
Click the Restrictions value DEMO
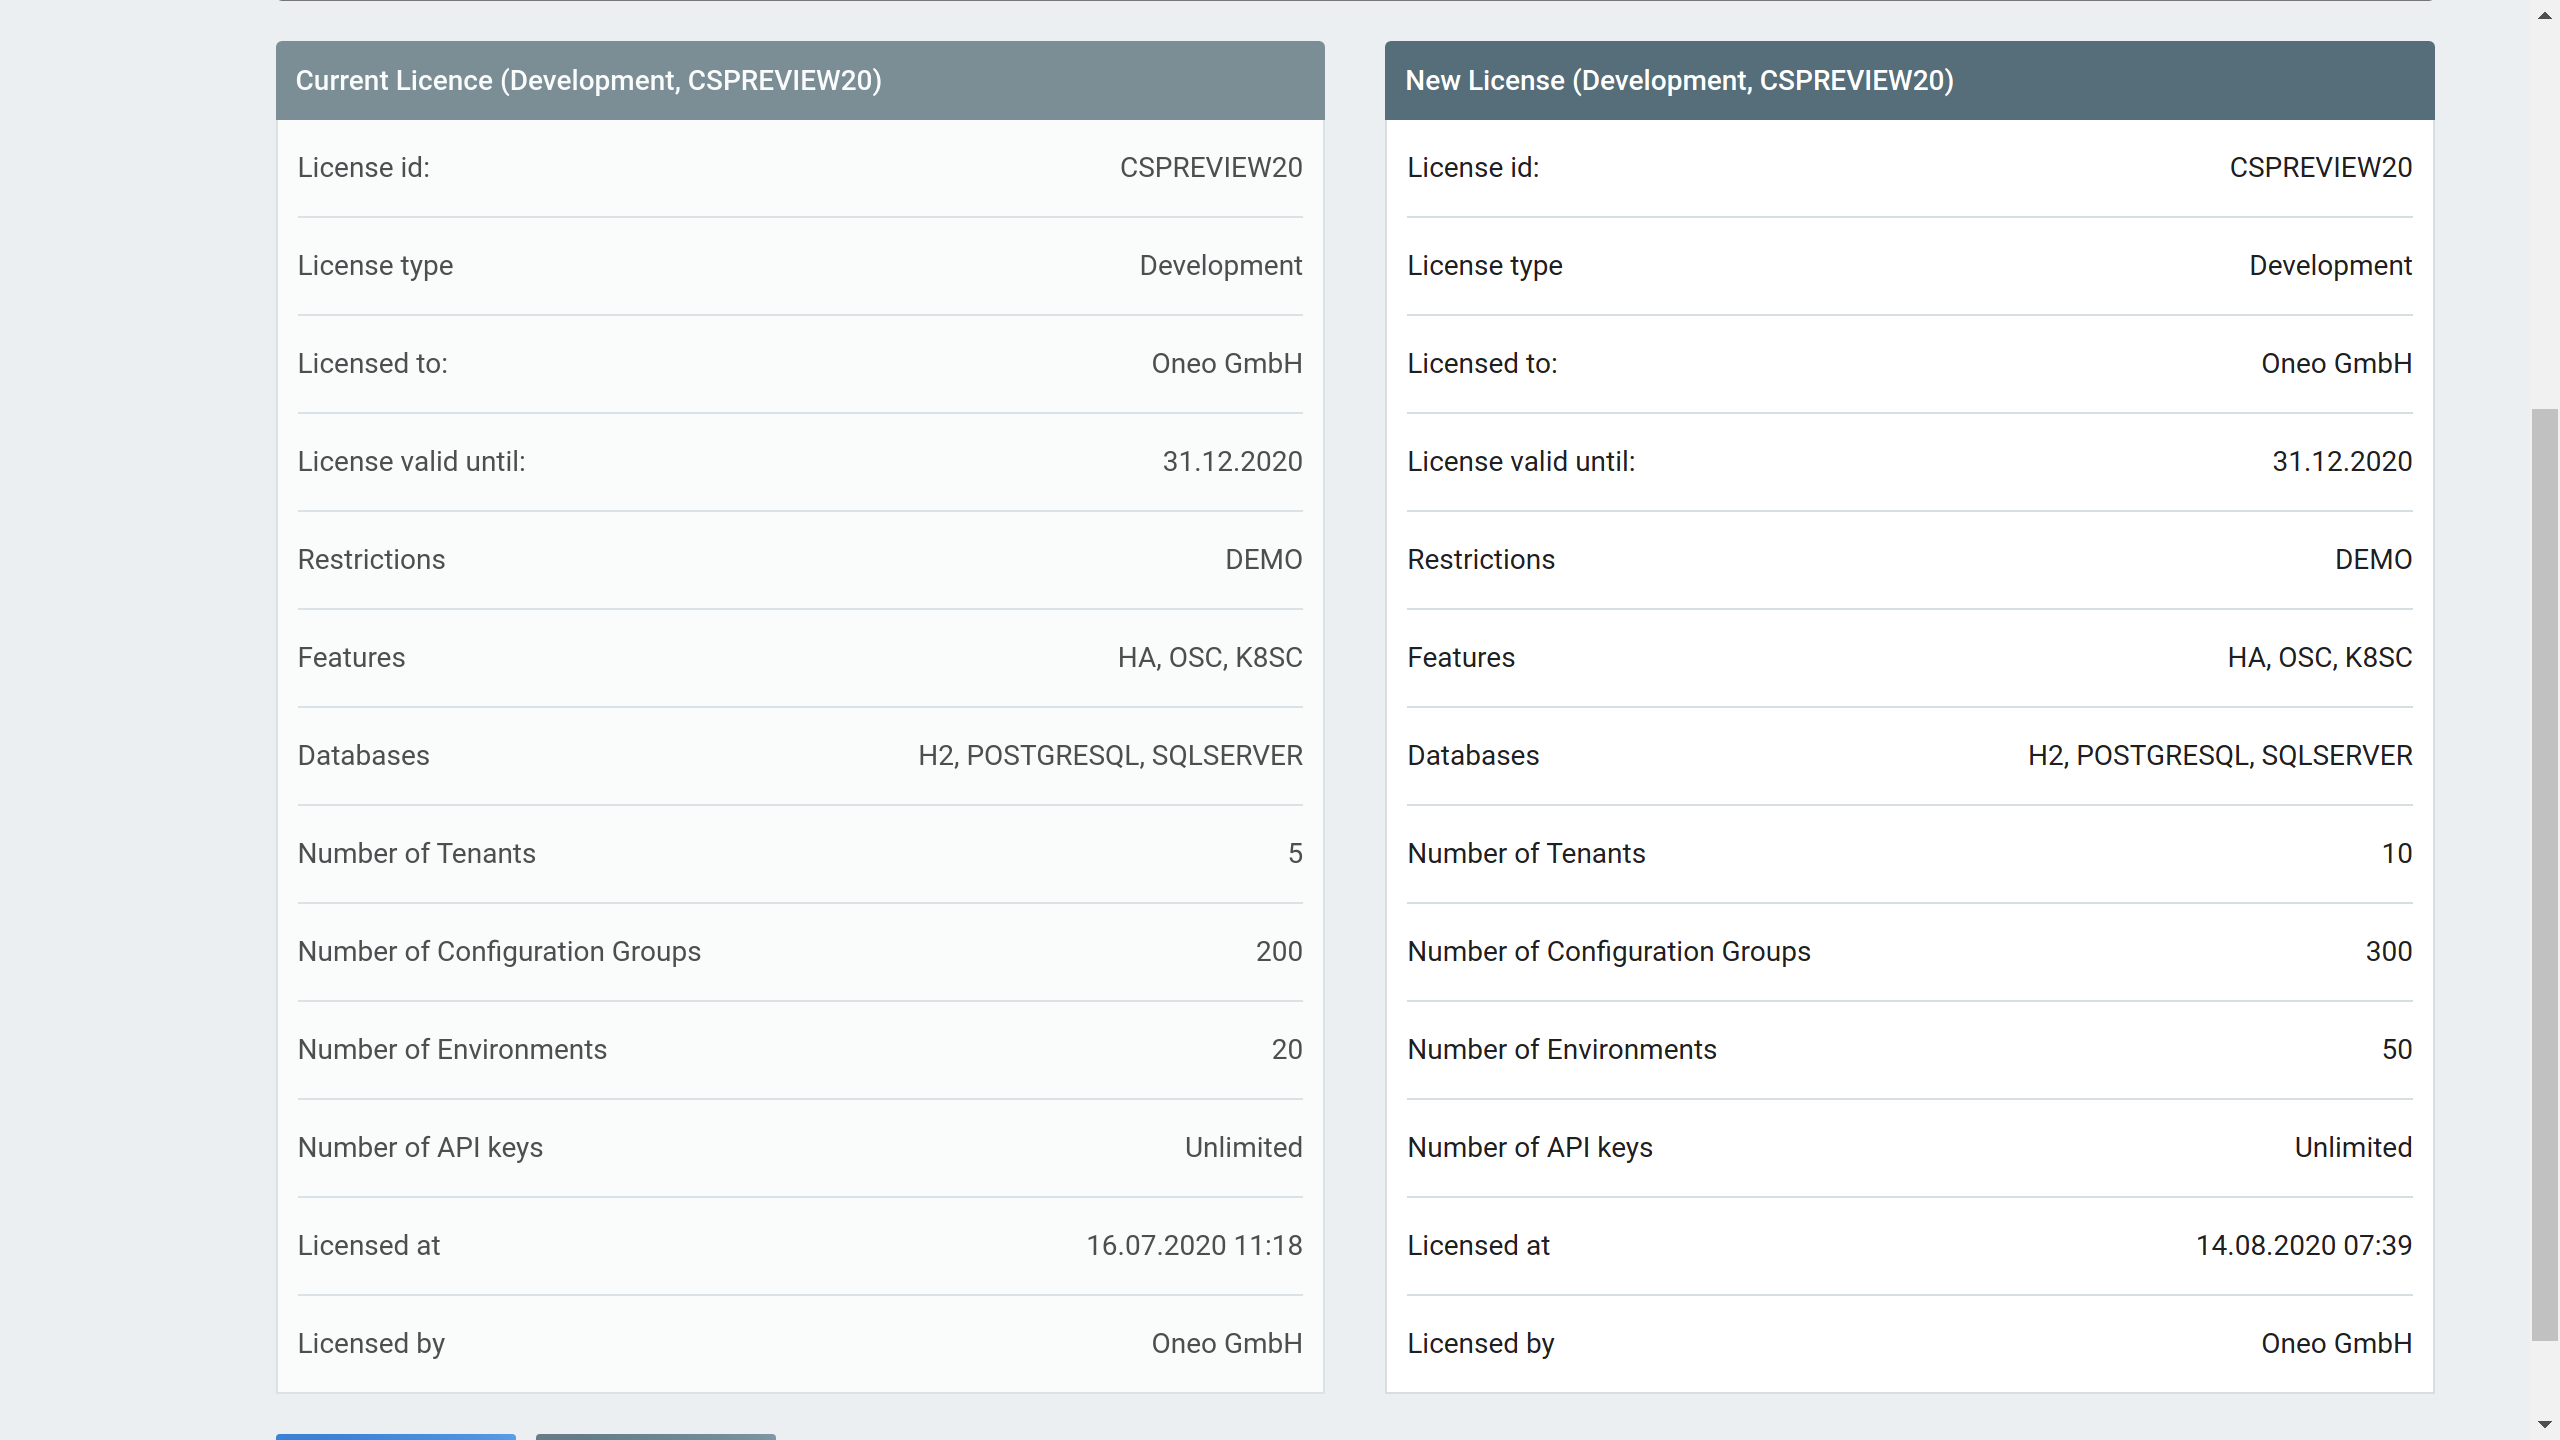[x=1263, y=559]
